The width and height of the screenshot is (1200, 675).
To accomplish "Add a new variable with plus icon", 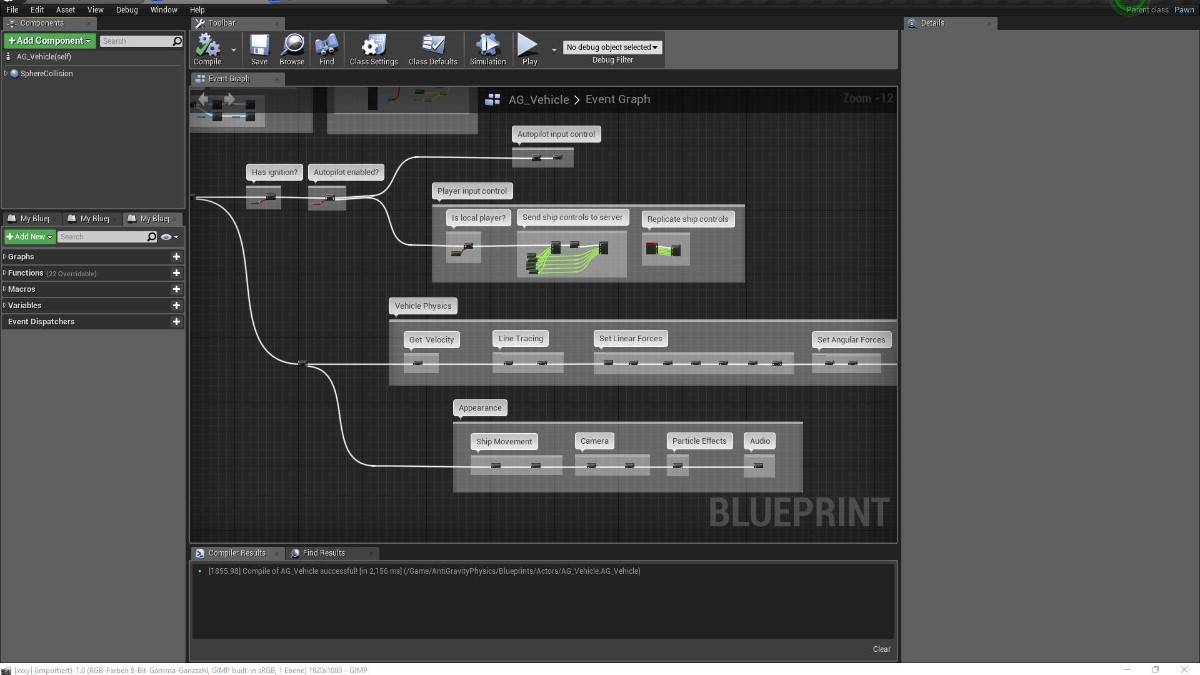I will click(x=176, y=305).
